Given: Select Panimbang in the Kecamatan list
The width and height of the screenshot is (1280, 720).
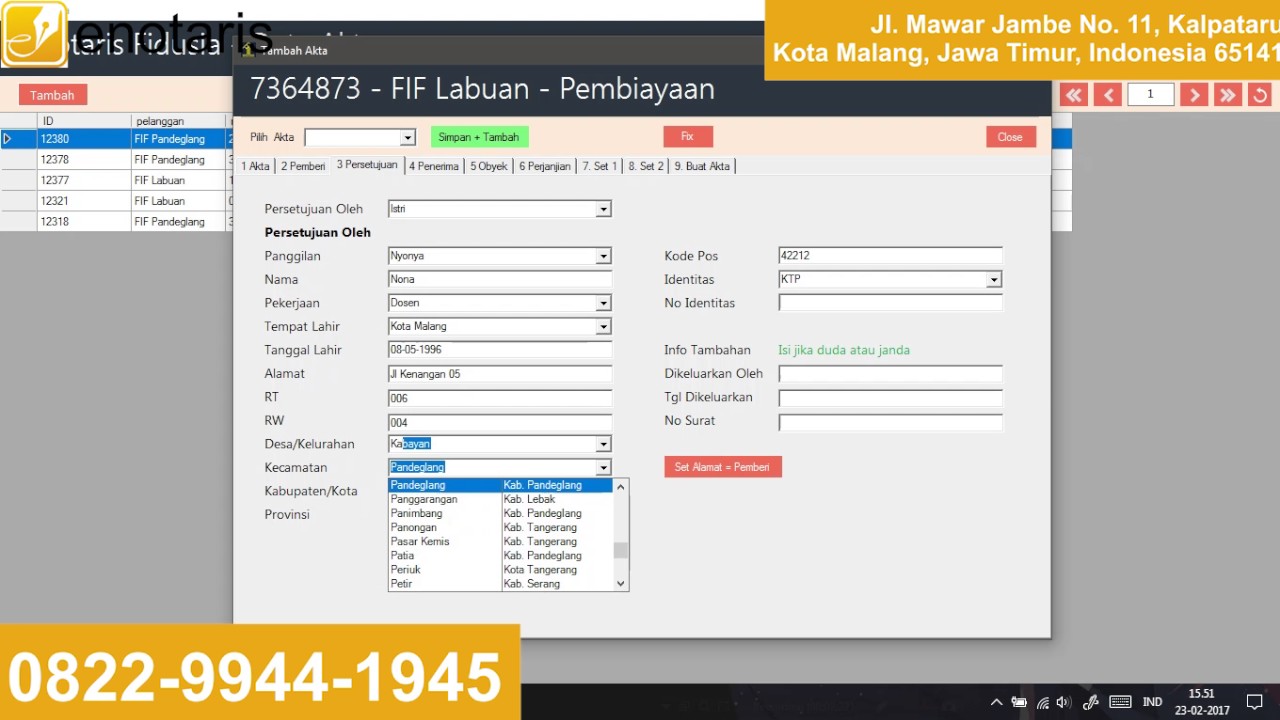Looking at the screenshot, I should click(501, 513).
